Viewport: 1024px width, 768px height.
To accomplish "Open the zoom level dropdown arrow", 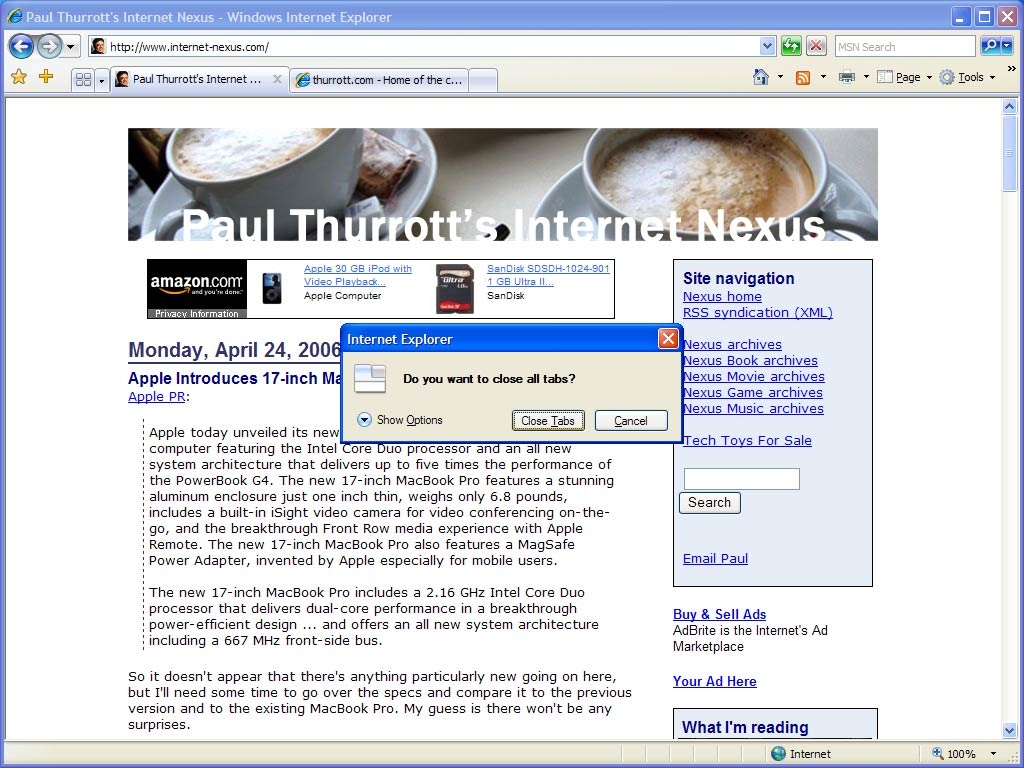I will pos(993,754).
